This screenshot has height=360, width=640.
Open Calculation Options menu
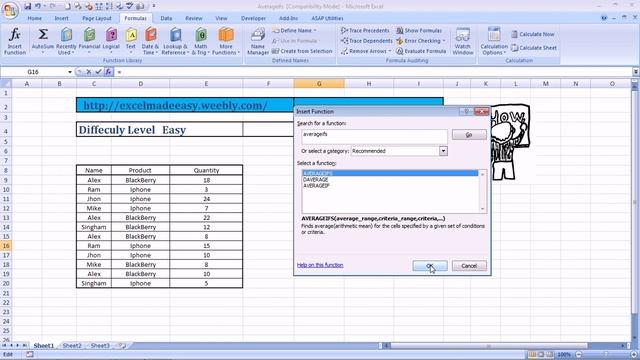tap(494, 41)
